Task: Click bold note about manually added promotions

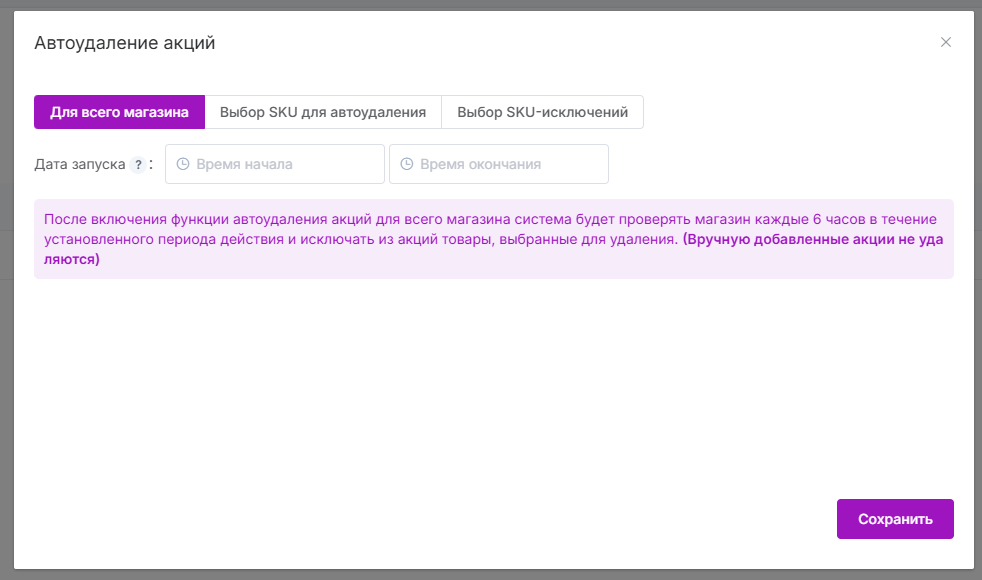Action: pos(810,241)
